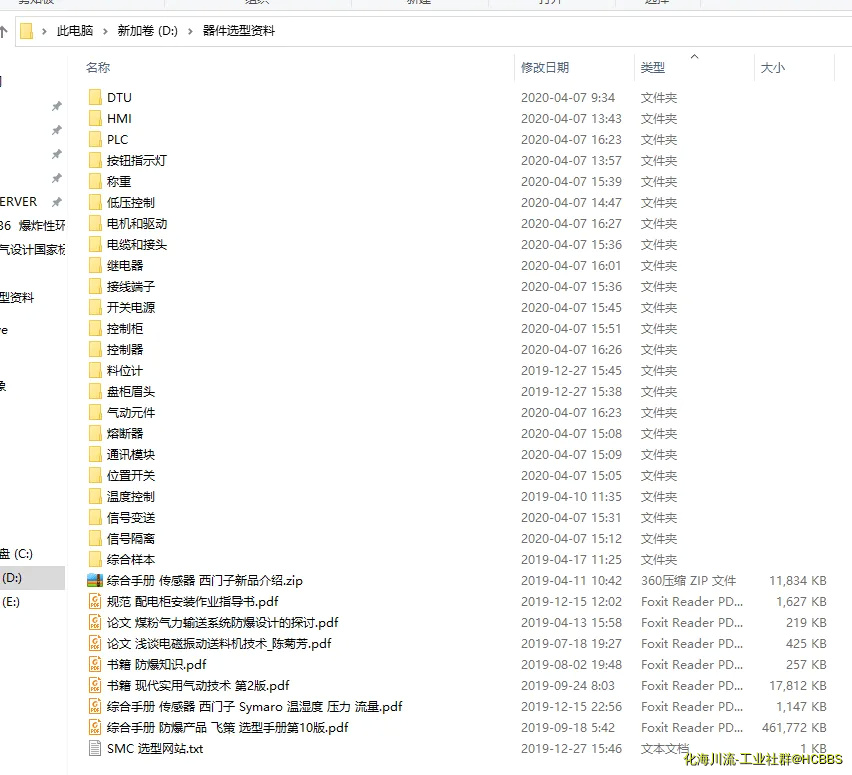Image resolution: width=852 pixels, height=775 pixels.
Task: Click the sort arrow above the 类型 column
Action: click(x=694, y=57)
